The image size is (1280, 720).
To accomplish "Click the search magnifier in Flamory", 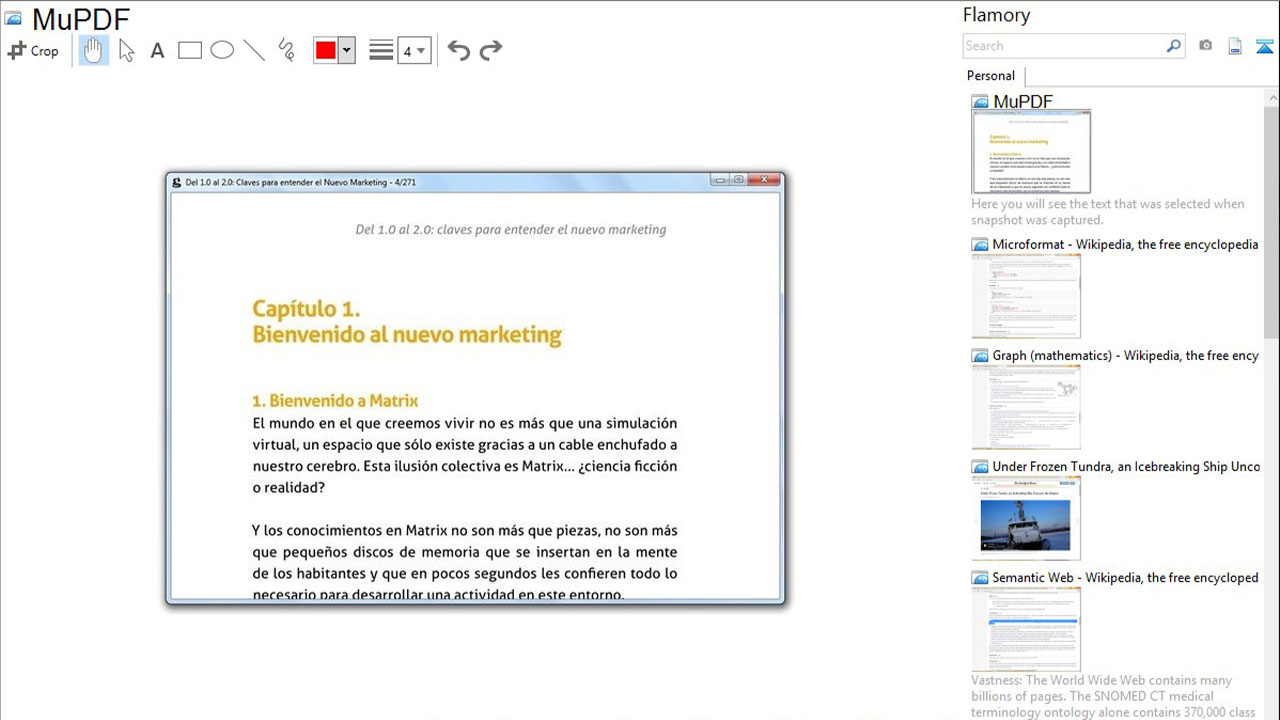I will point(1172,46).
